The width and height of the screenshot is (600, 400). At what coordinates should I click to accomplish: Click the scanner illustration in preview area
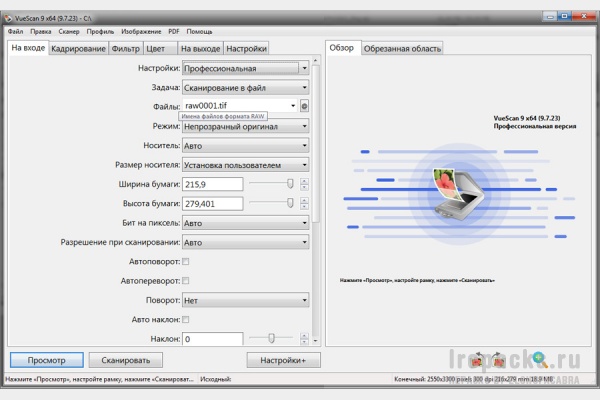(x=459, y=194)
